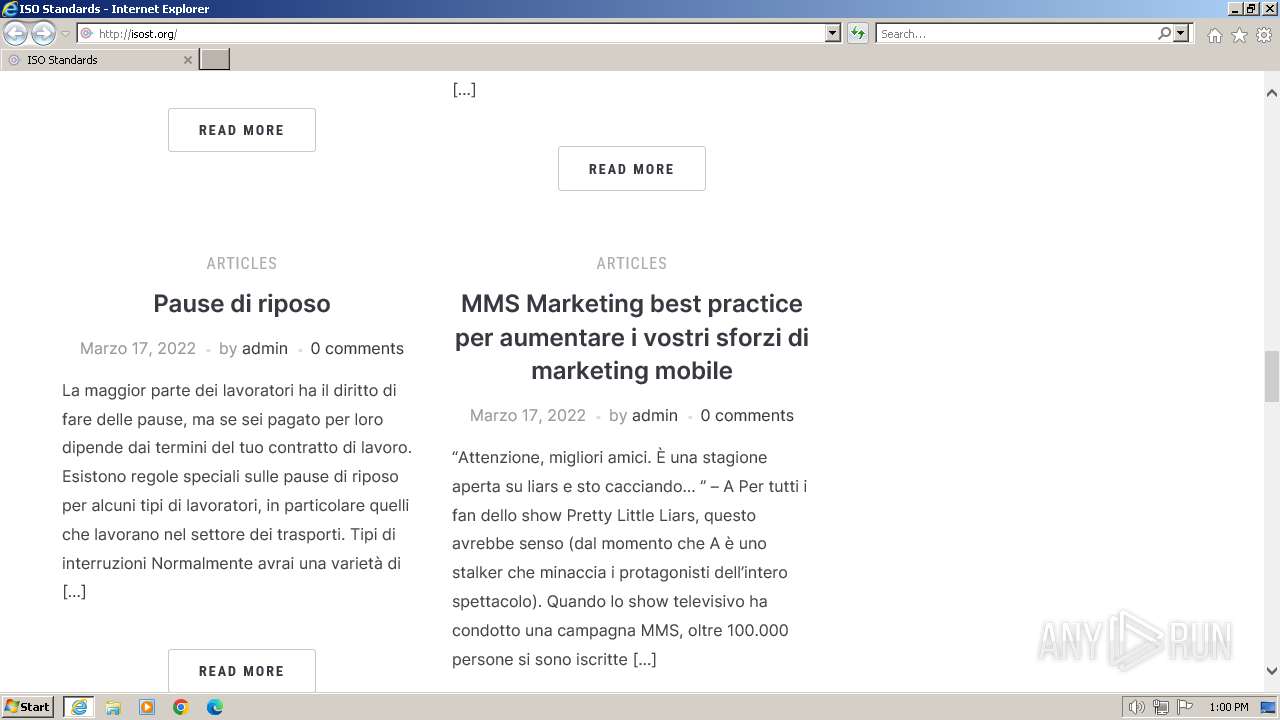The width and height of the screenshot is (1280, 720).
Task: Open the Home page icon
Action: [1214, 35]
